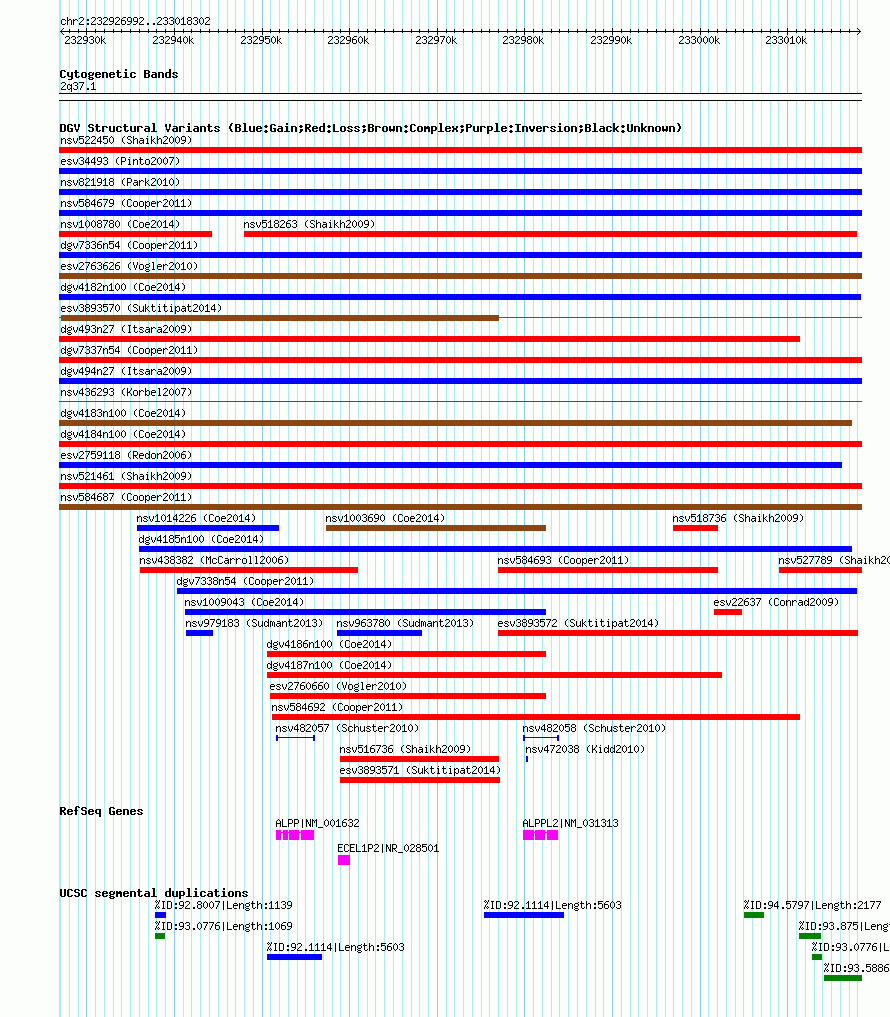Open the dgv7338n54 (Cooper2011) label
The image size is (890, 1017).
click(x=245, y=581)
